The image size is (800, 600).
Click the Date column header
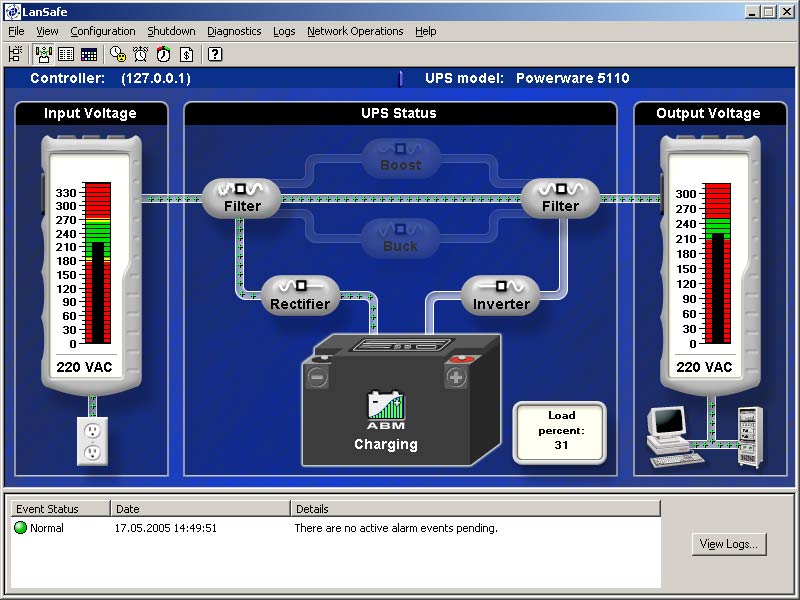click(199, 509)
